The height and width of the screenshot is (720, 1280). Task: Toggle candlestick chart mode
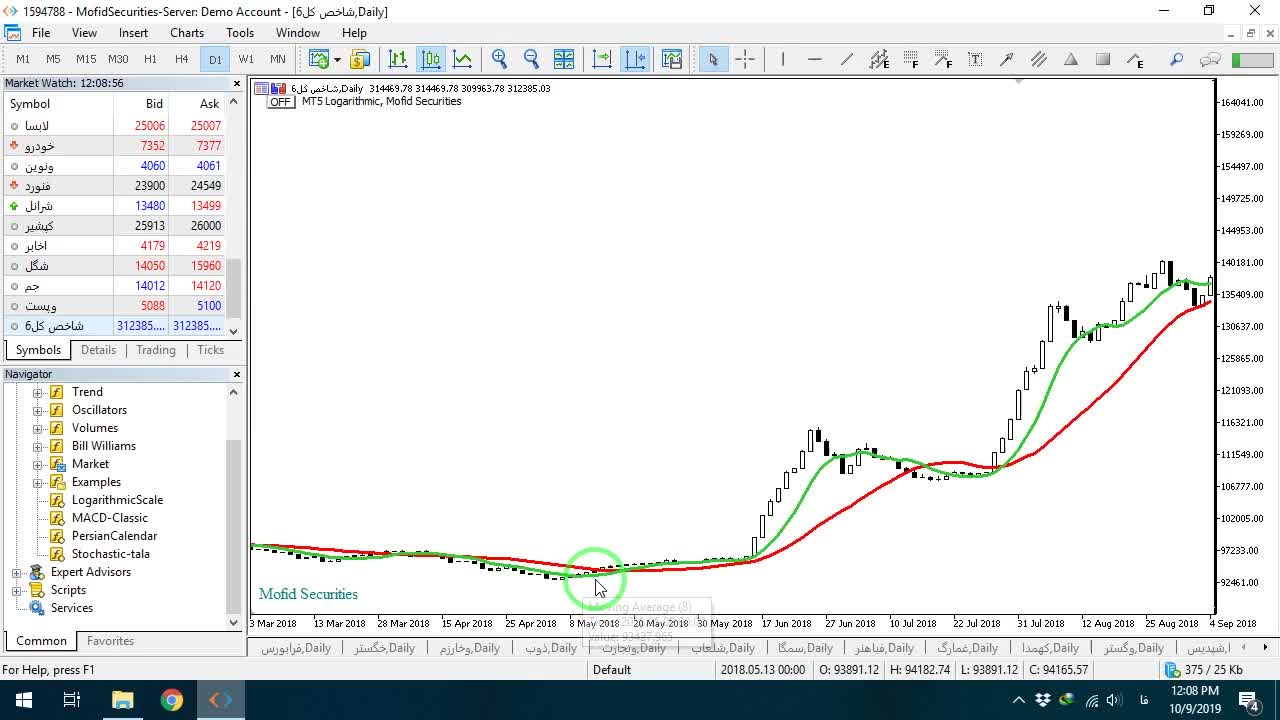coord(430,59)
